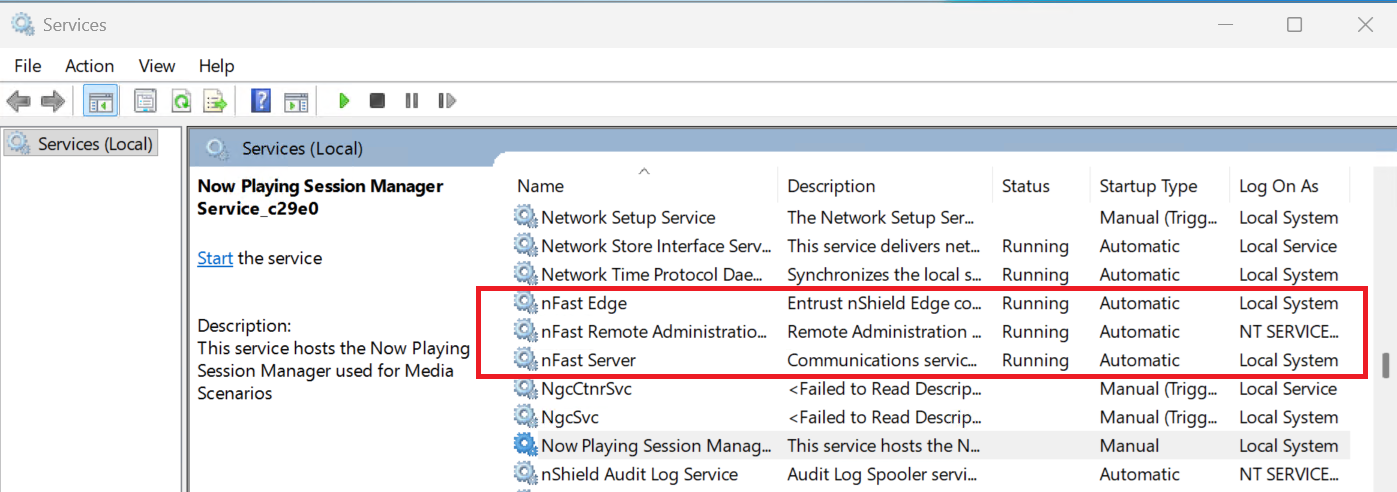Select the nFast Remote Administration service name

(655, 331)
